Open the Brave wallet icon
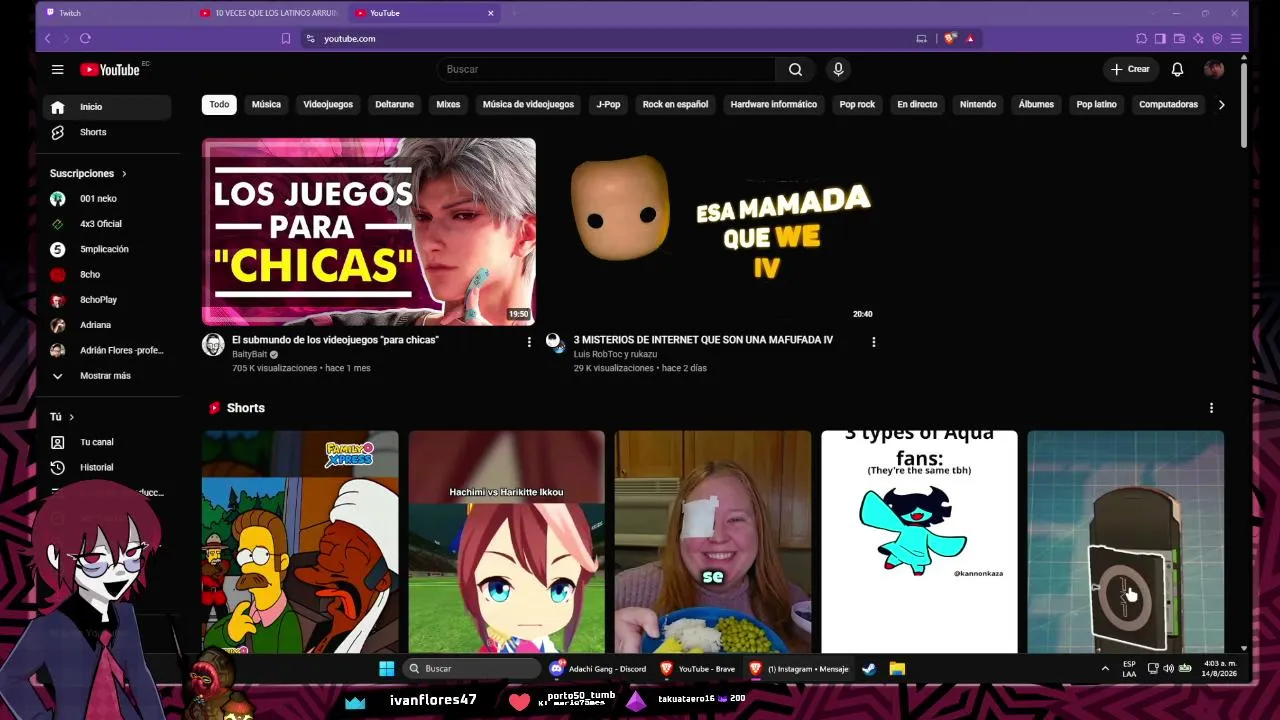1280x720 pixels. [1179, 38]
